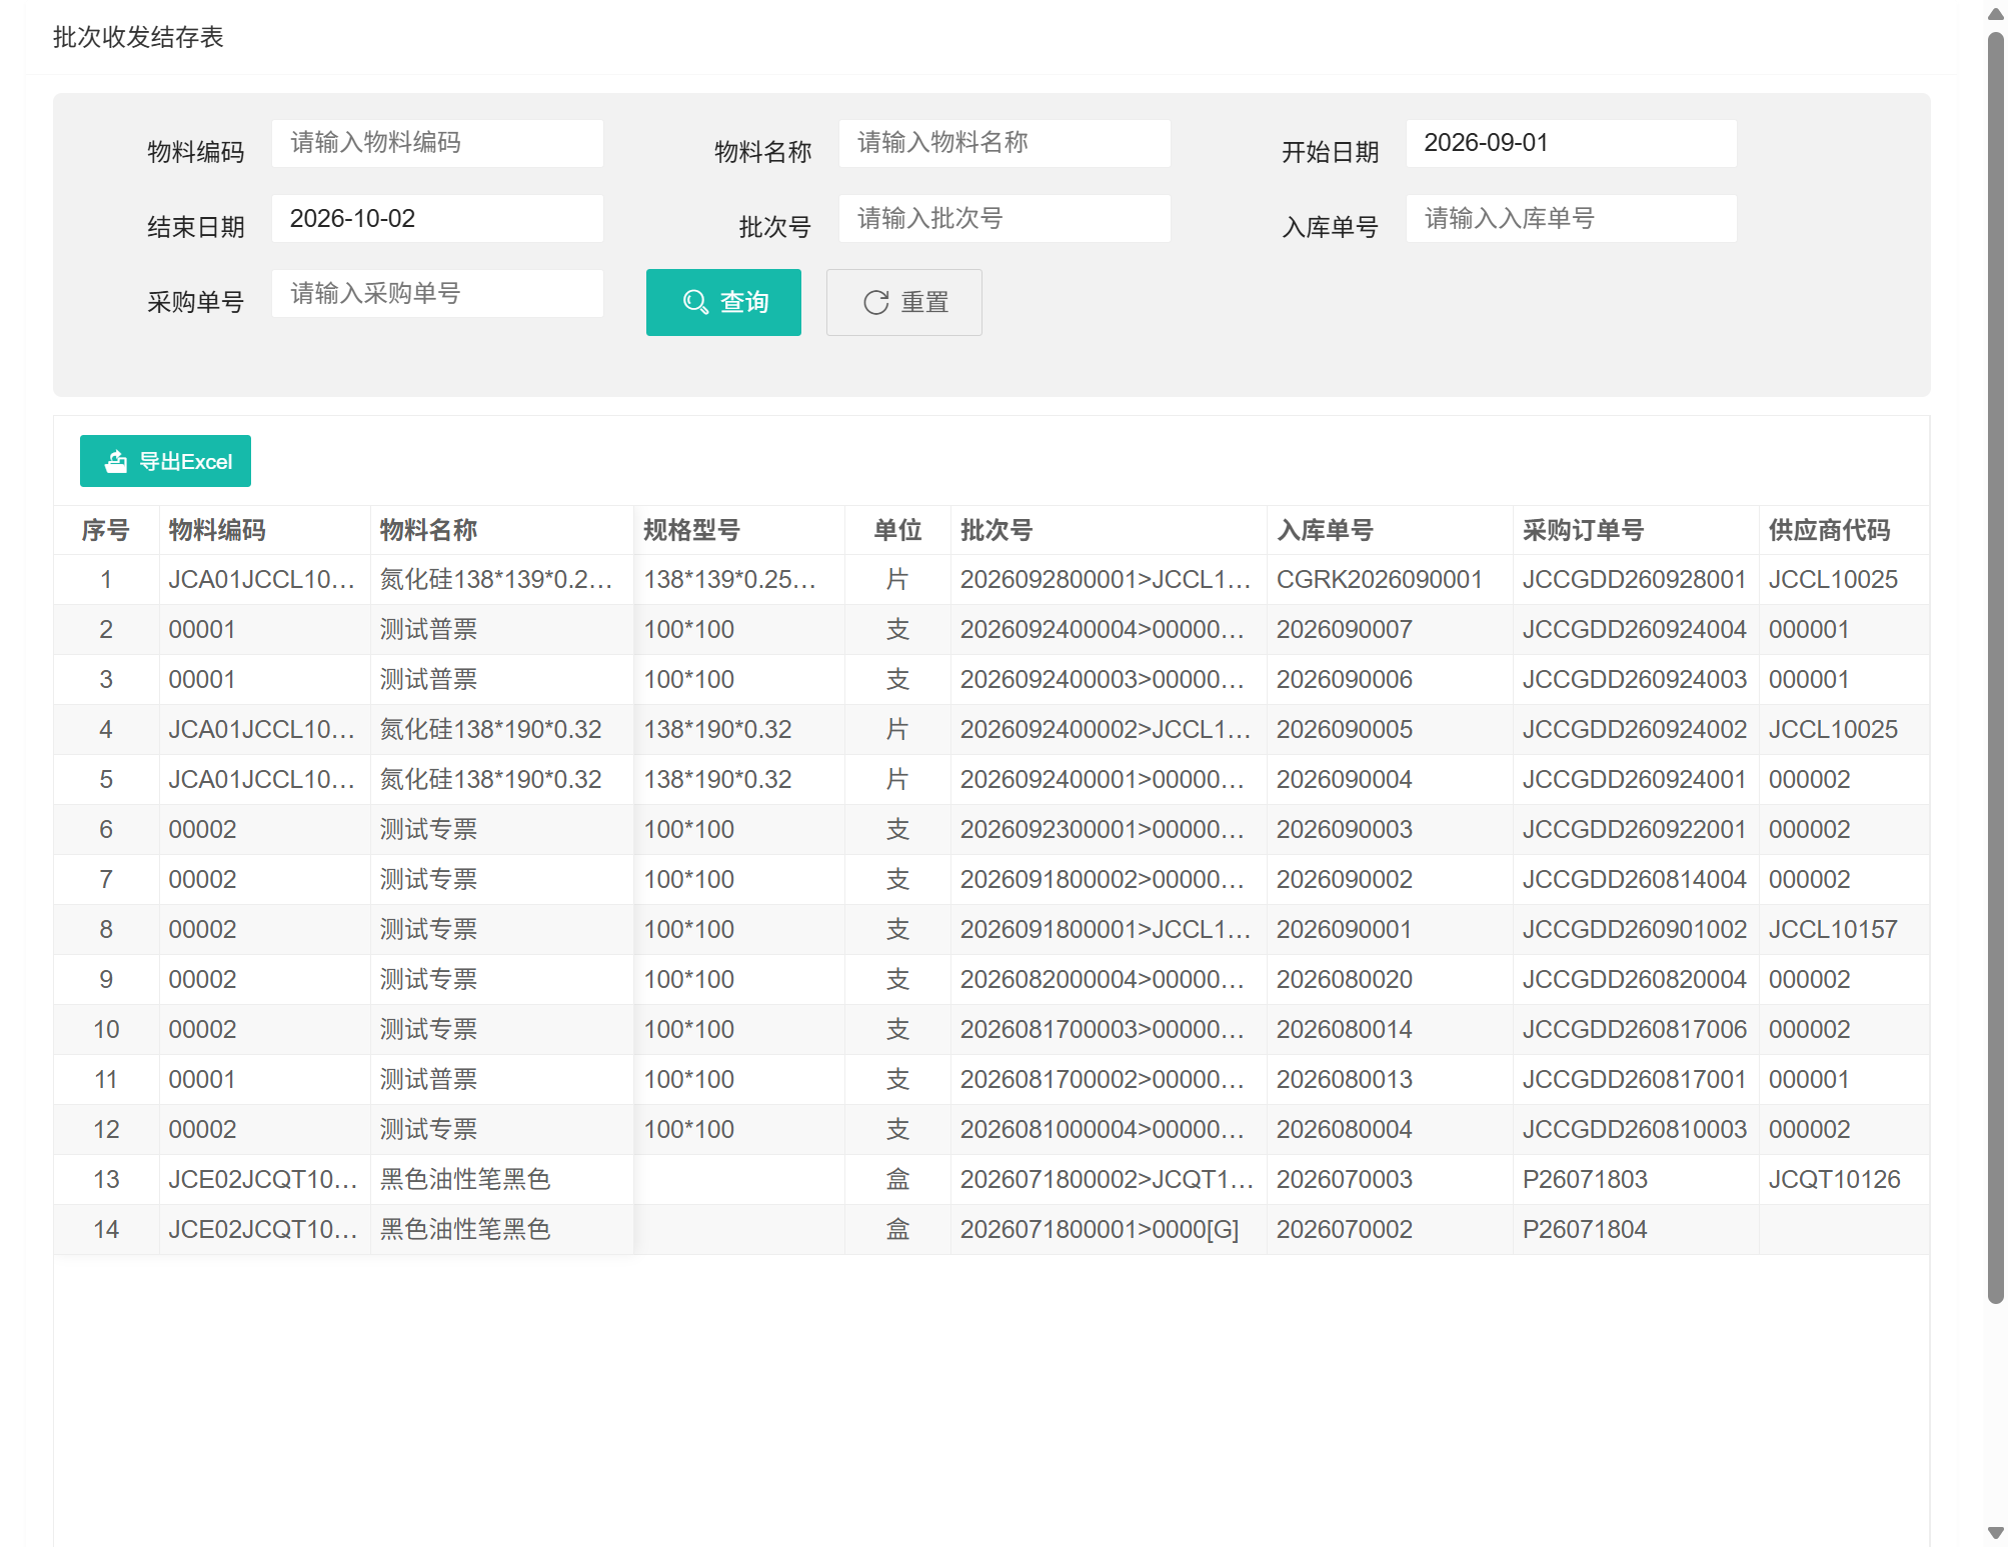Focus the 物料名称 input field
Screen dimensions: 2008x1547
pos(1004,143)
